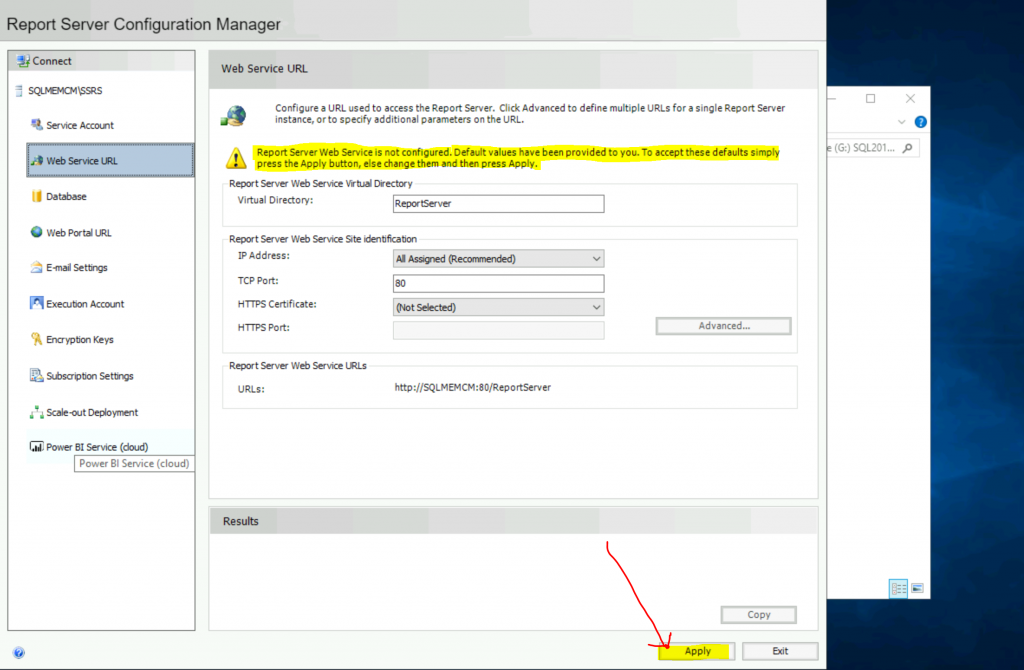1024x670 pixels.
Task: Click the Service Account sidebar icon
Action: [x=37, y=125]
